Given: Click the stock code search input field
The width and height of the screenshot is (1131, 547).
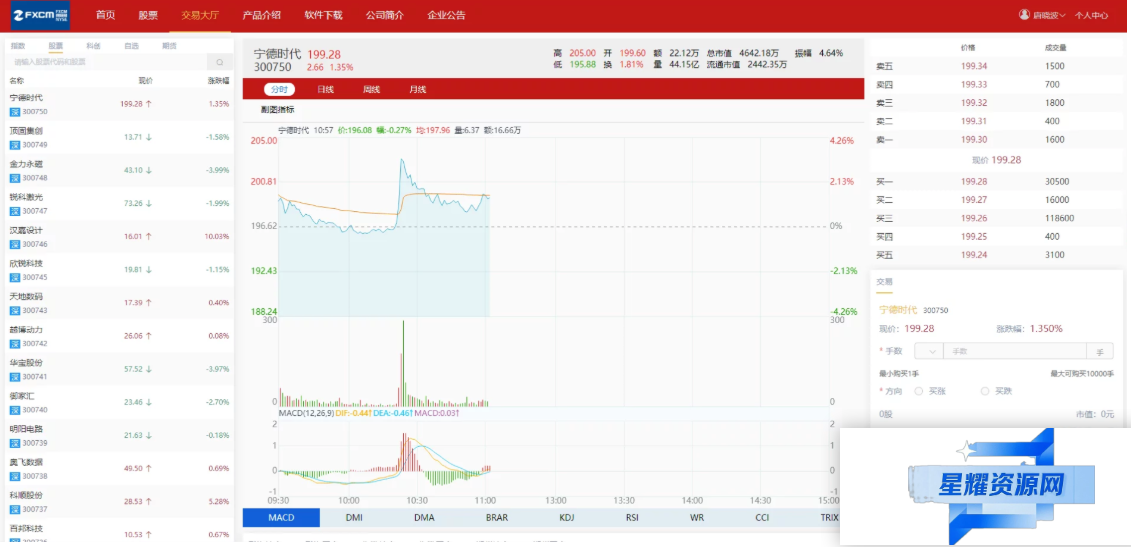Looking at the screenshot, I should 108,62.
